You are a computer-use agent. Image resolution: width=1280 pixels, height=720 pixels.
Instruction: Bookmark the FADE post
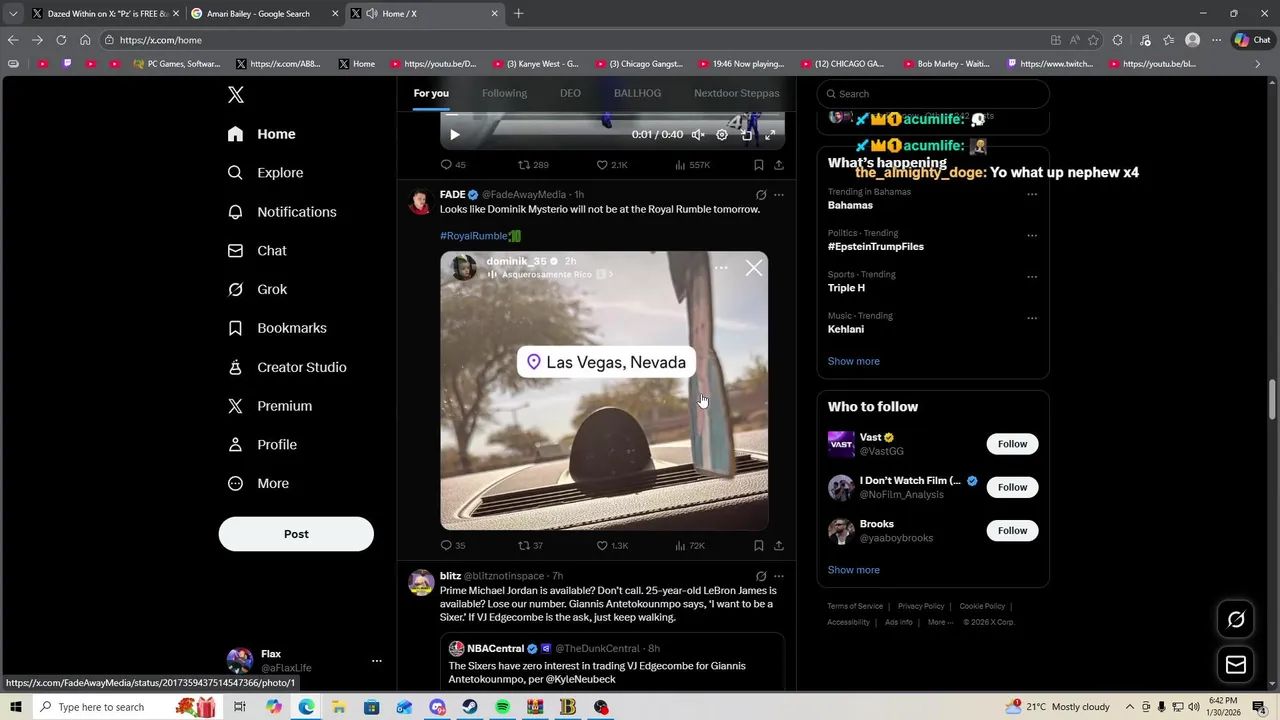[x=759, y=546]
